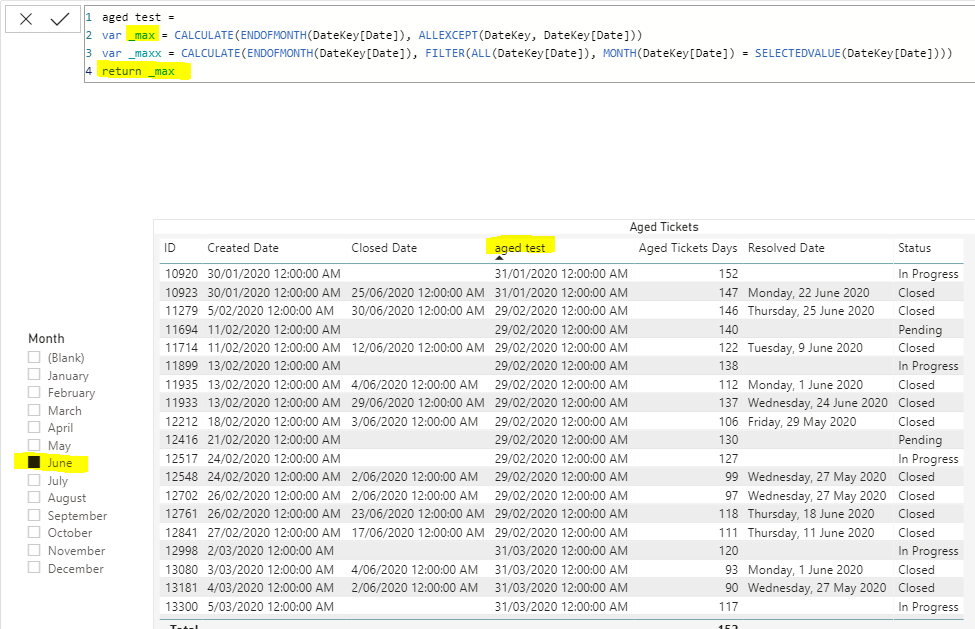Tick the (Blank) month checkbox
The width and height of the screenshot is (975, 629).
[34, 357]
